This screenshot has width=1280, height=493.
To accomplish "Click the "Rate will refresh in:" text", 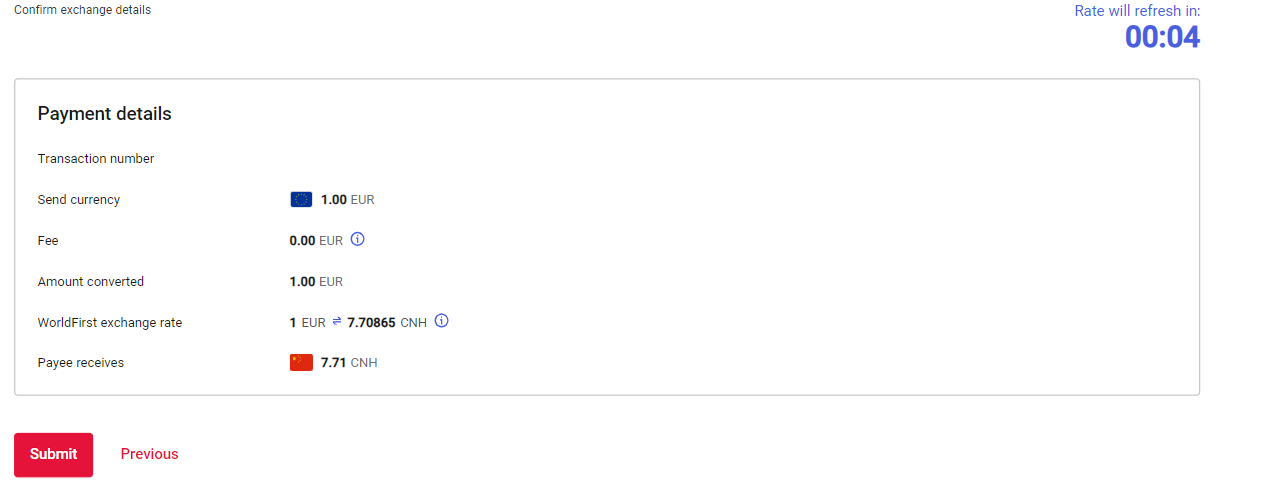I will click(x=1137, y=11).
